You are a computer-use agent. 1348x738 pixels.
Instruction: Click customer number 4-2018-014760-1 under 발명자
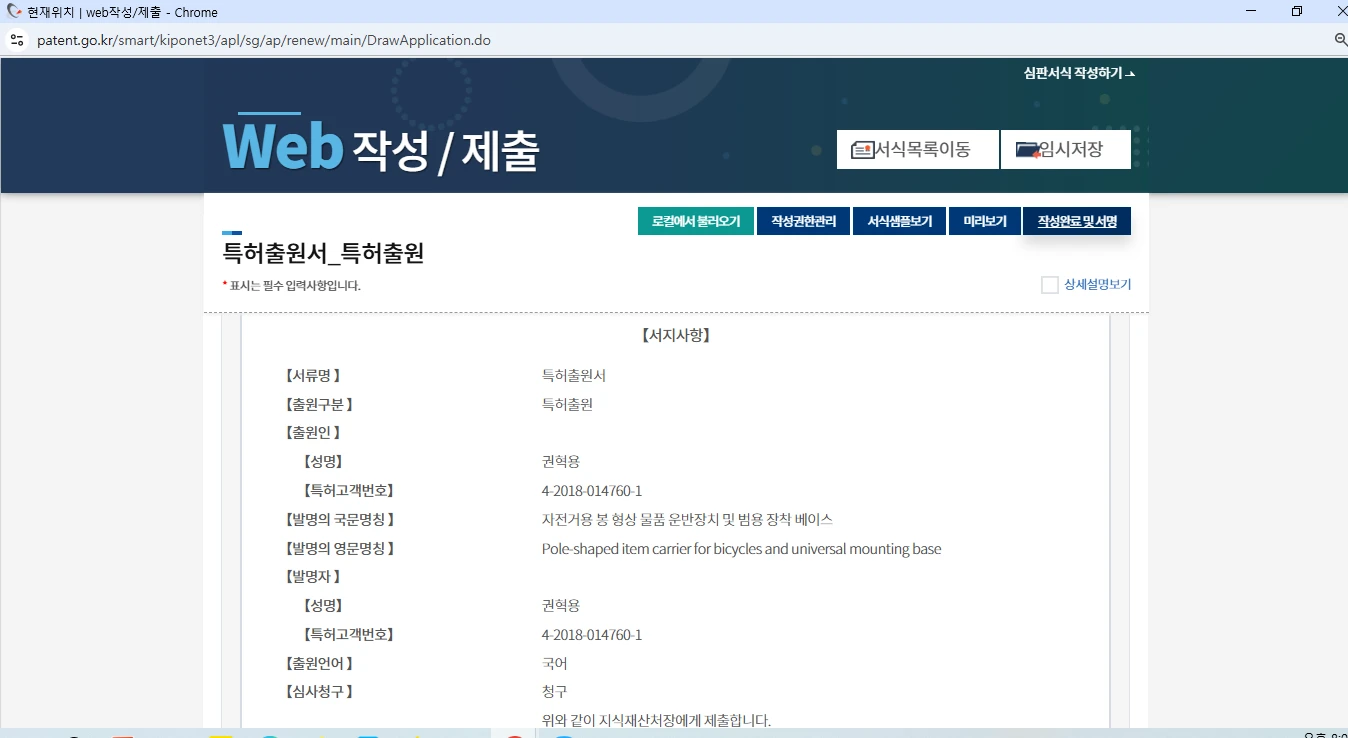[x=592, y=635]
